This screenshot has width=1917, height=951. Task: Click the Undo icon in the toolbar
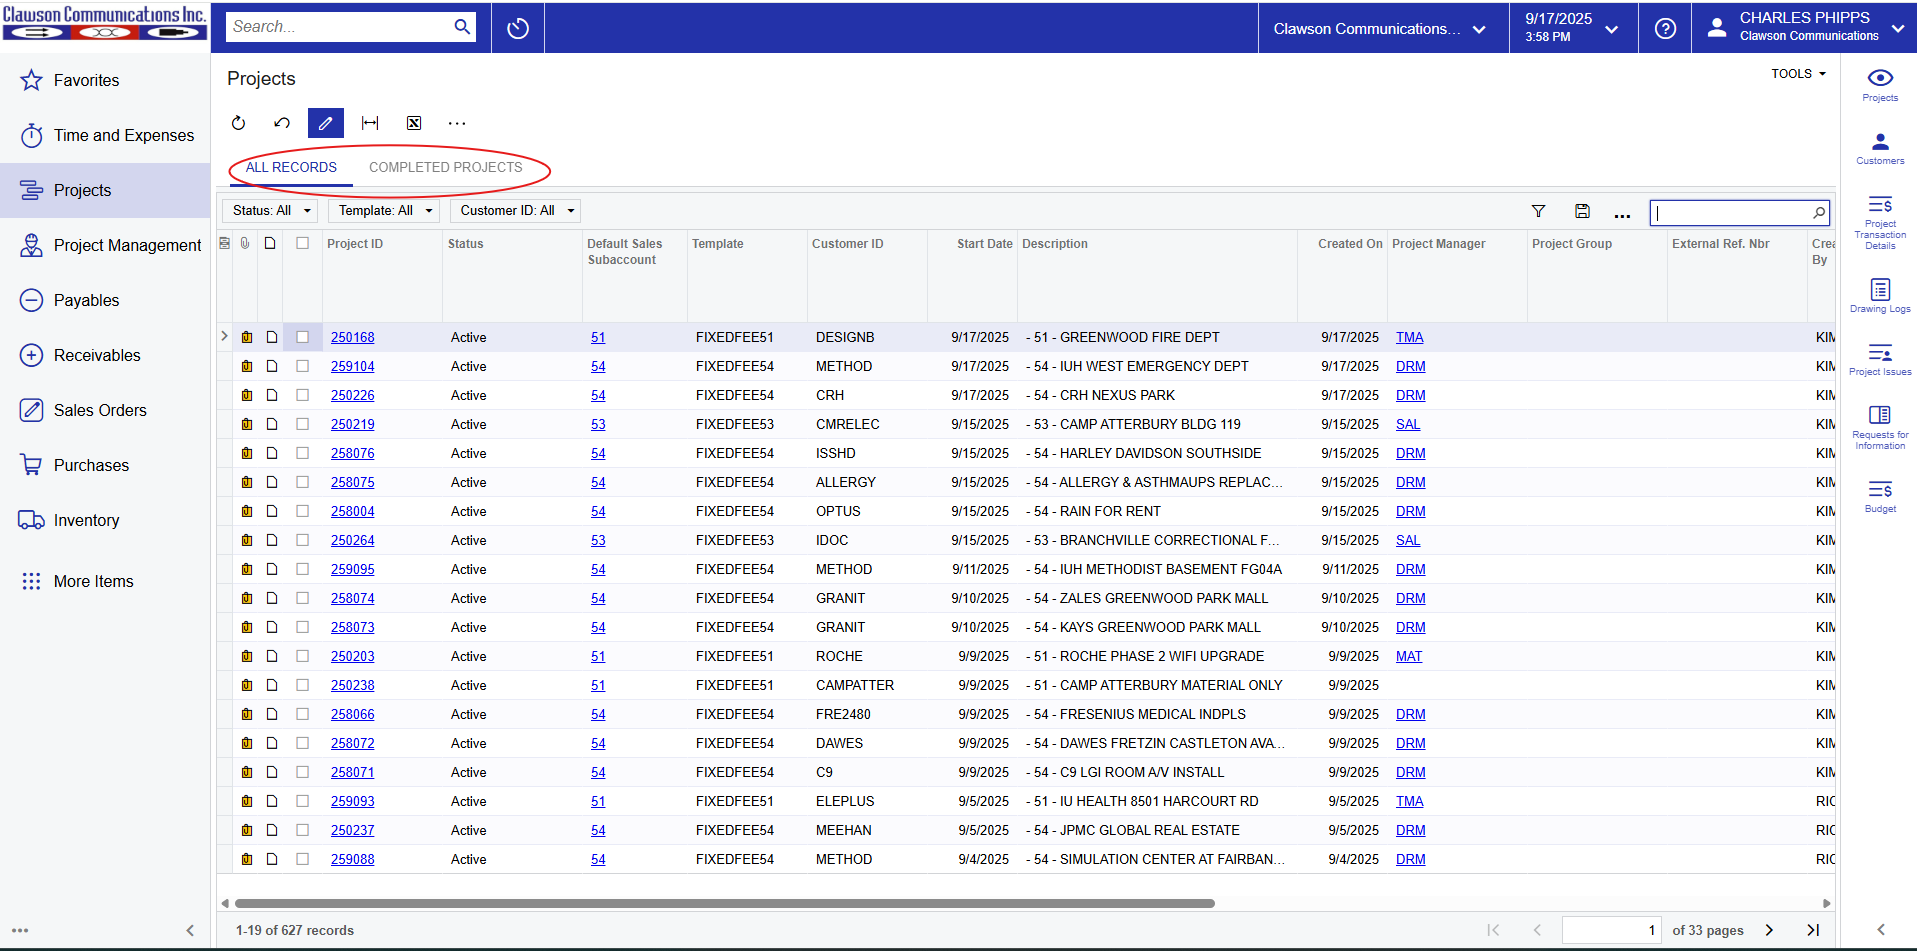pos(282,123)
